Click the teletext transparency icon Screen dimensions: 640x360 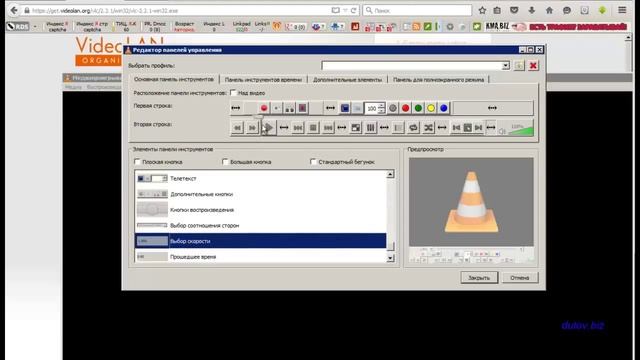[x=357, y=108]
